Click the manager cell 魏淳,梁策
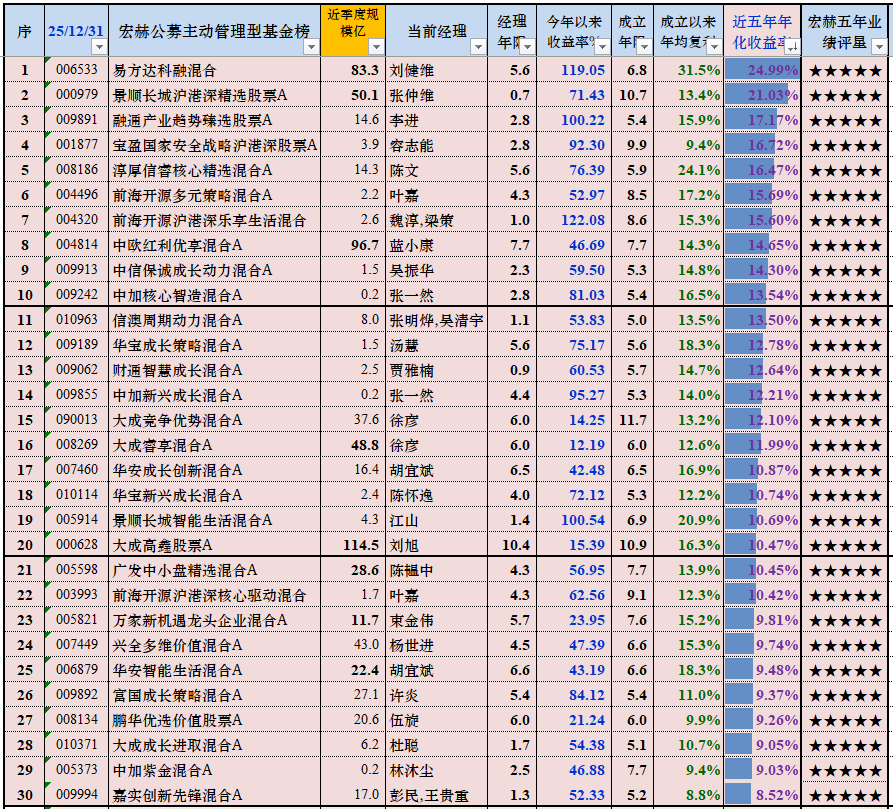The width and height of the screenshot is (893, 809). (436, 220)
